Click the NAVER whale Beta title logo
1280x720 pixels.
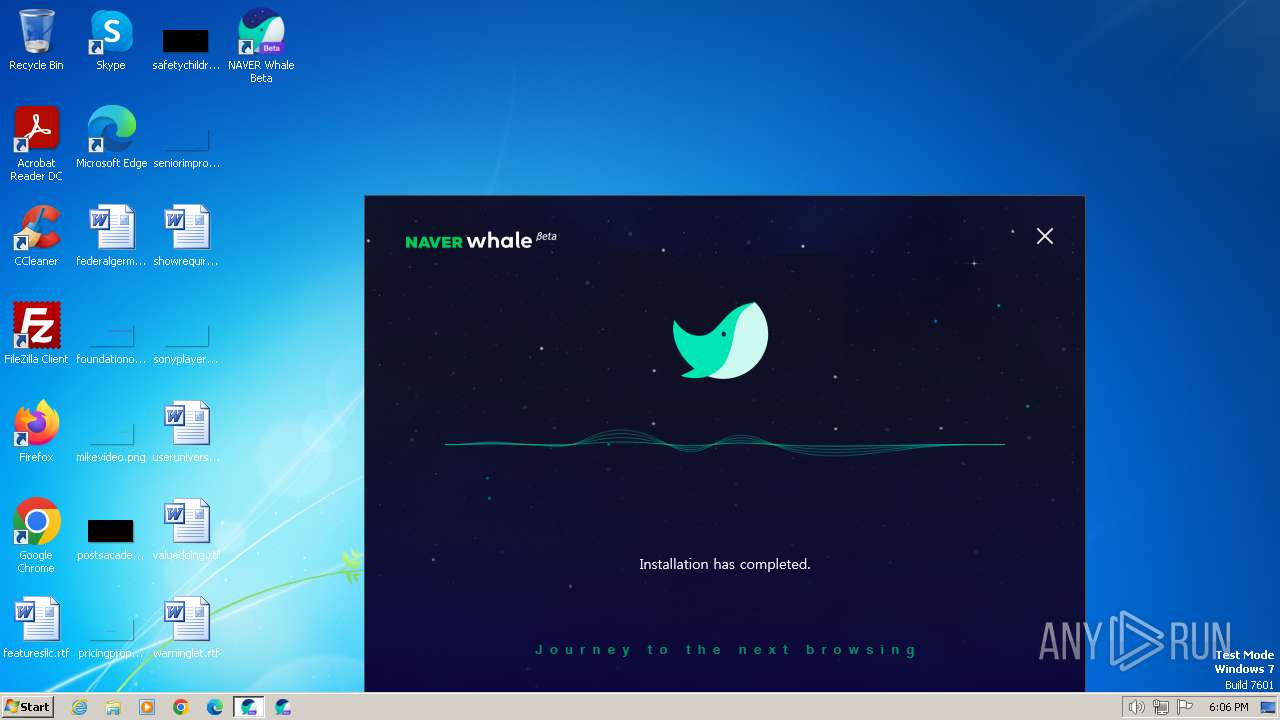pyautogui.click(x=481, y=239)
